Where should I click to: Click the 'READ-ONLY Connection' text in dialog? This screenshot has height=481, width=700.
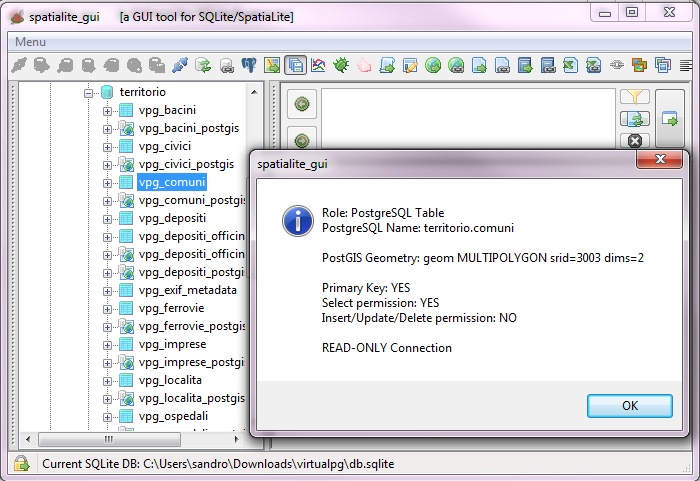387,348
